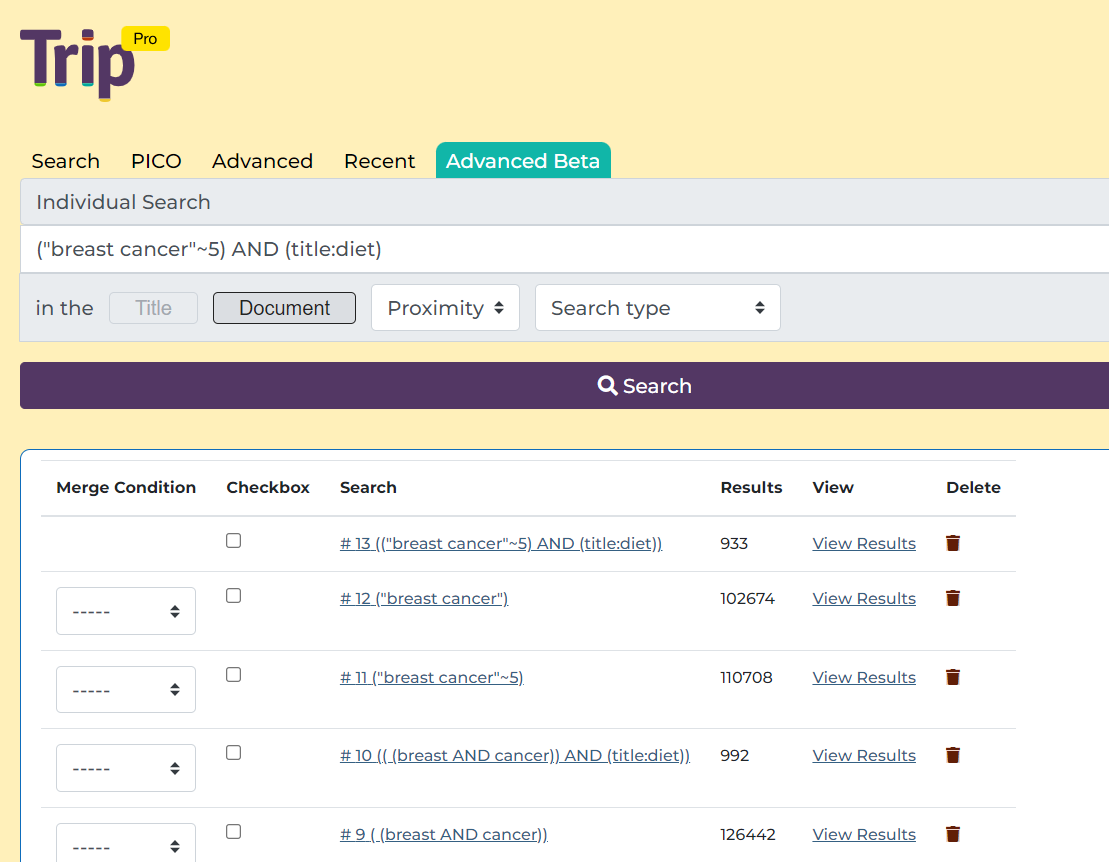This screenshot has width=1109, height=862.
Task: Open the Proximity dropdown
Action: 445,307
